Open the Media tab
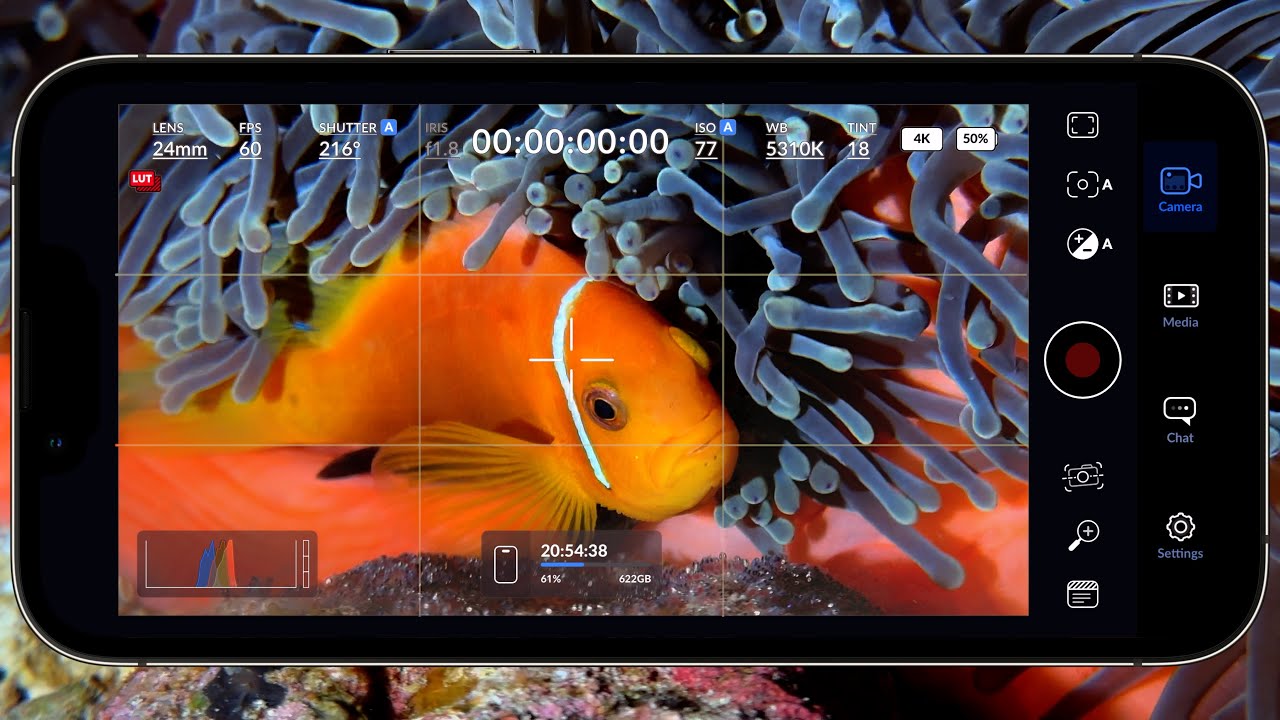The height and width of the screenshot is (720, 1280). [x=1180, y=305]
